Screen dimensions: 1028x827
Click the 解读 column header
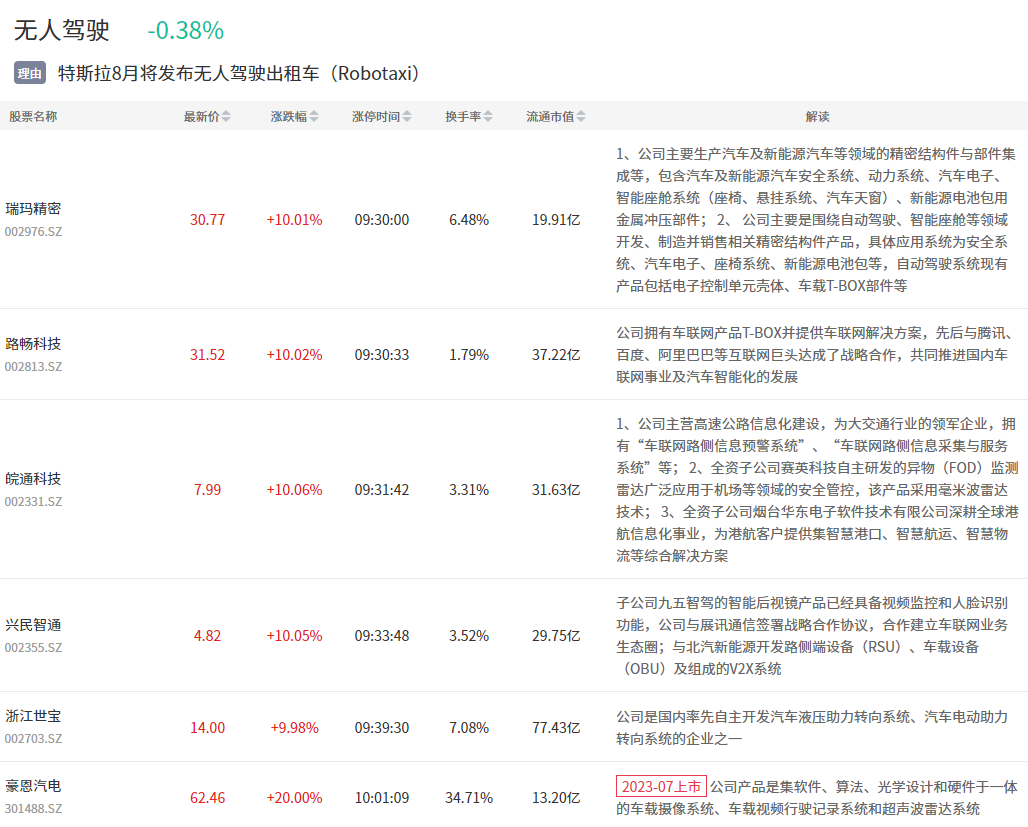pyautogui.click(x=817, y=117)
